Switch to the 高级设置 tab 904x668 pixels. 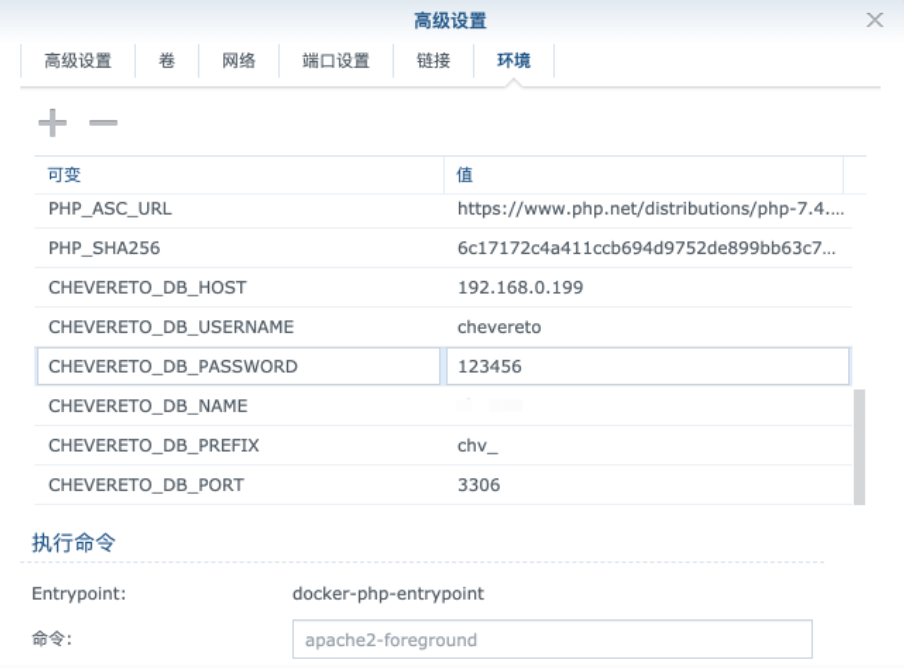(x=78, y=61)
